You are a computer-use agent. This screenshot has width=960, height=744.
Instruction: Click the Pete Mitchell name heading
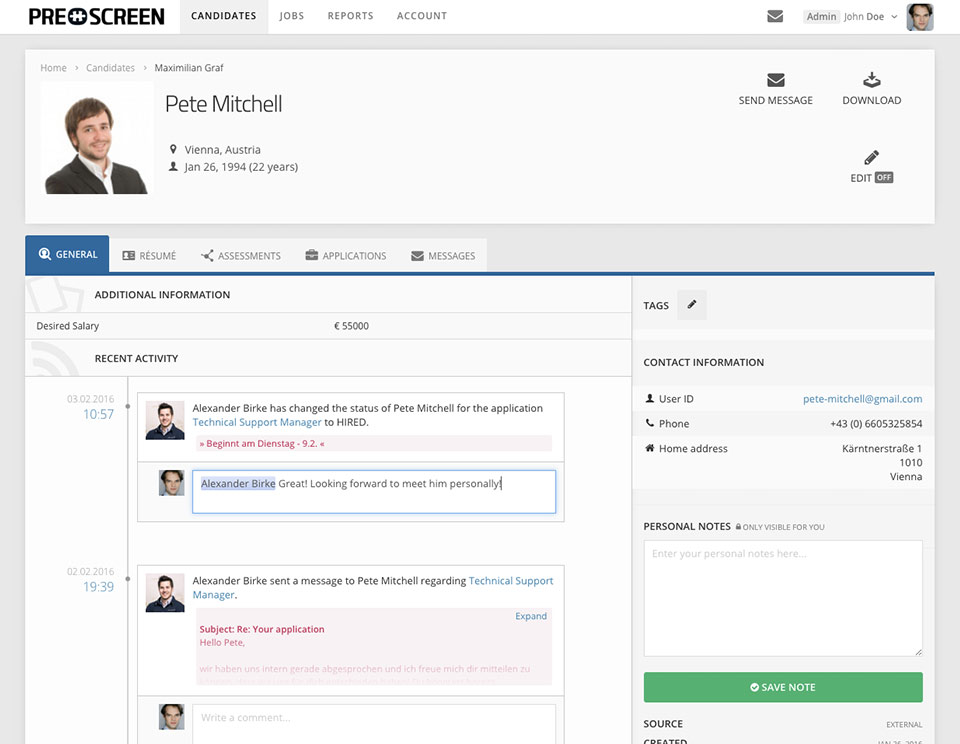pyautogui.click(x=223, y=104)
